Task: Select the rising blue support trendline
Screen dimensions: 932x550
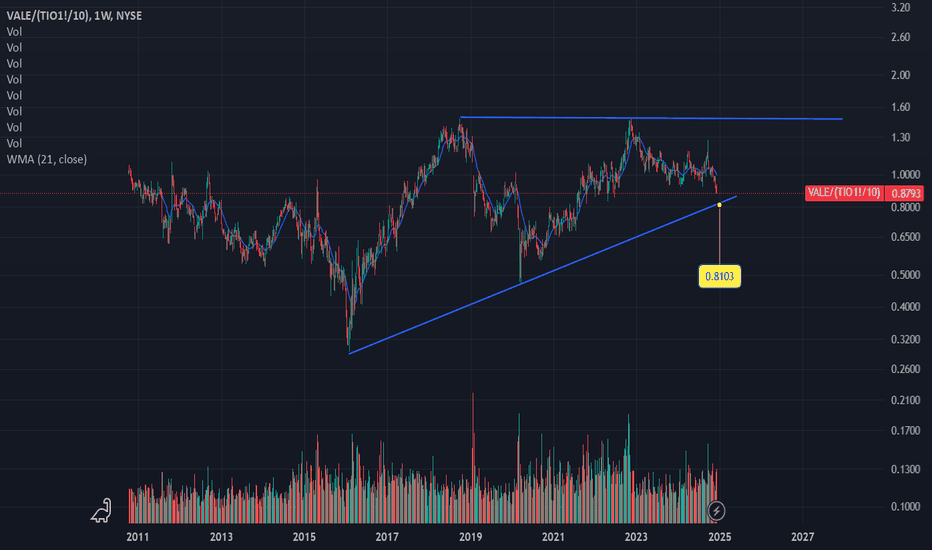Action: (542, 275)
